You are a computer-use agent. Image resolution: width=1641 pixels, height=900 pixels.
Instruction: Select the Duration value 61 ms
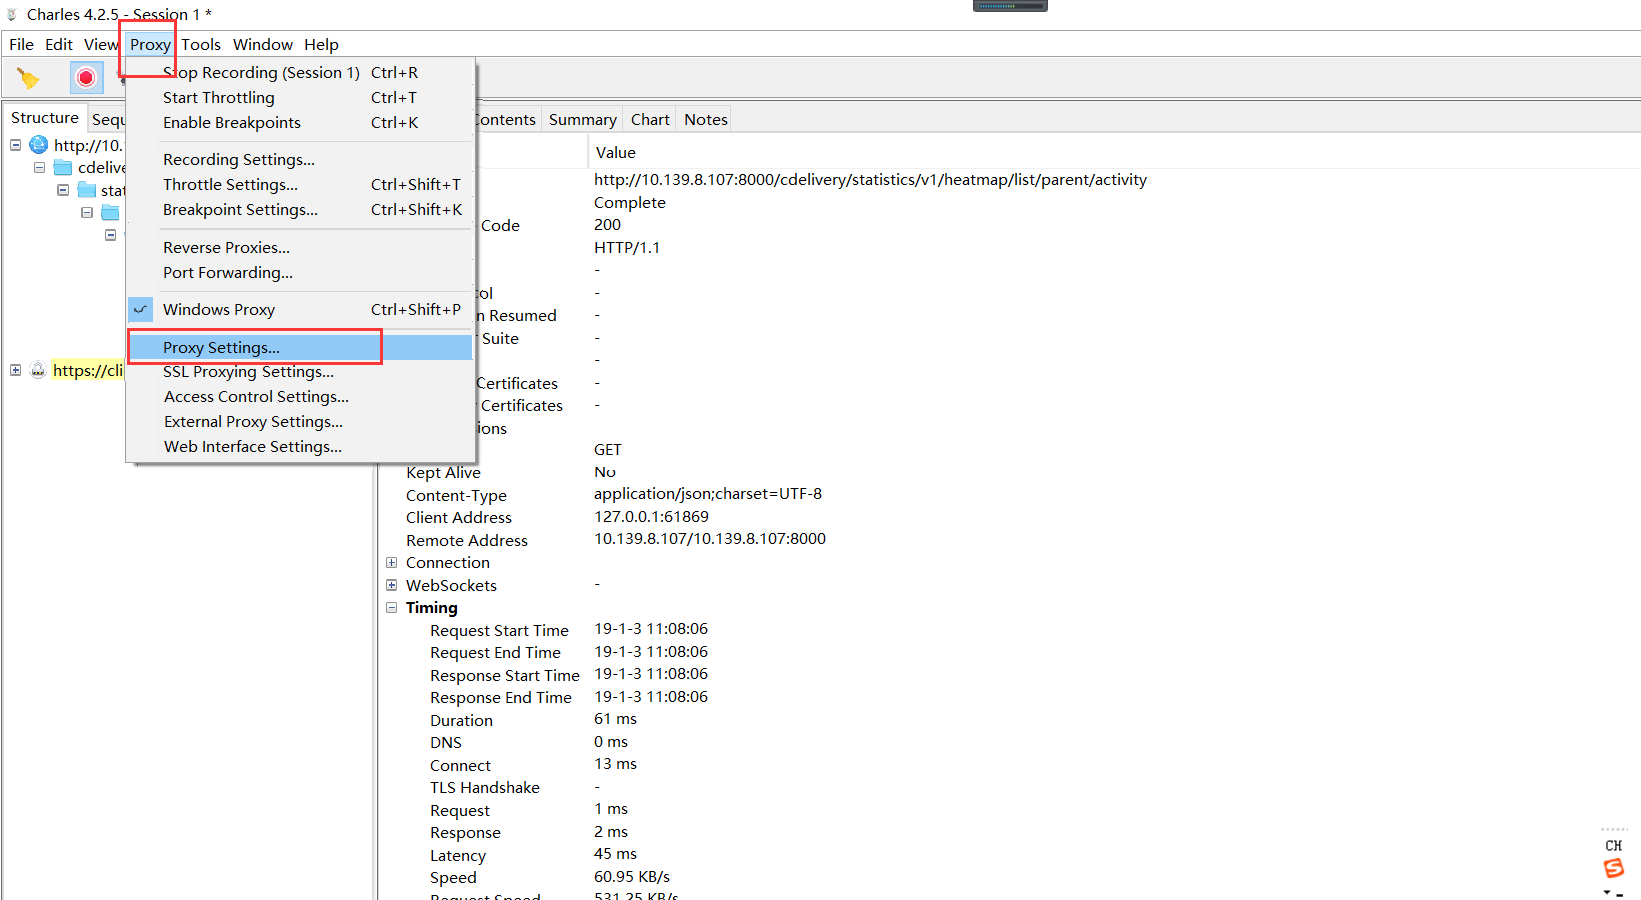click(x=615, y=718)
